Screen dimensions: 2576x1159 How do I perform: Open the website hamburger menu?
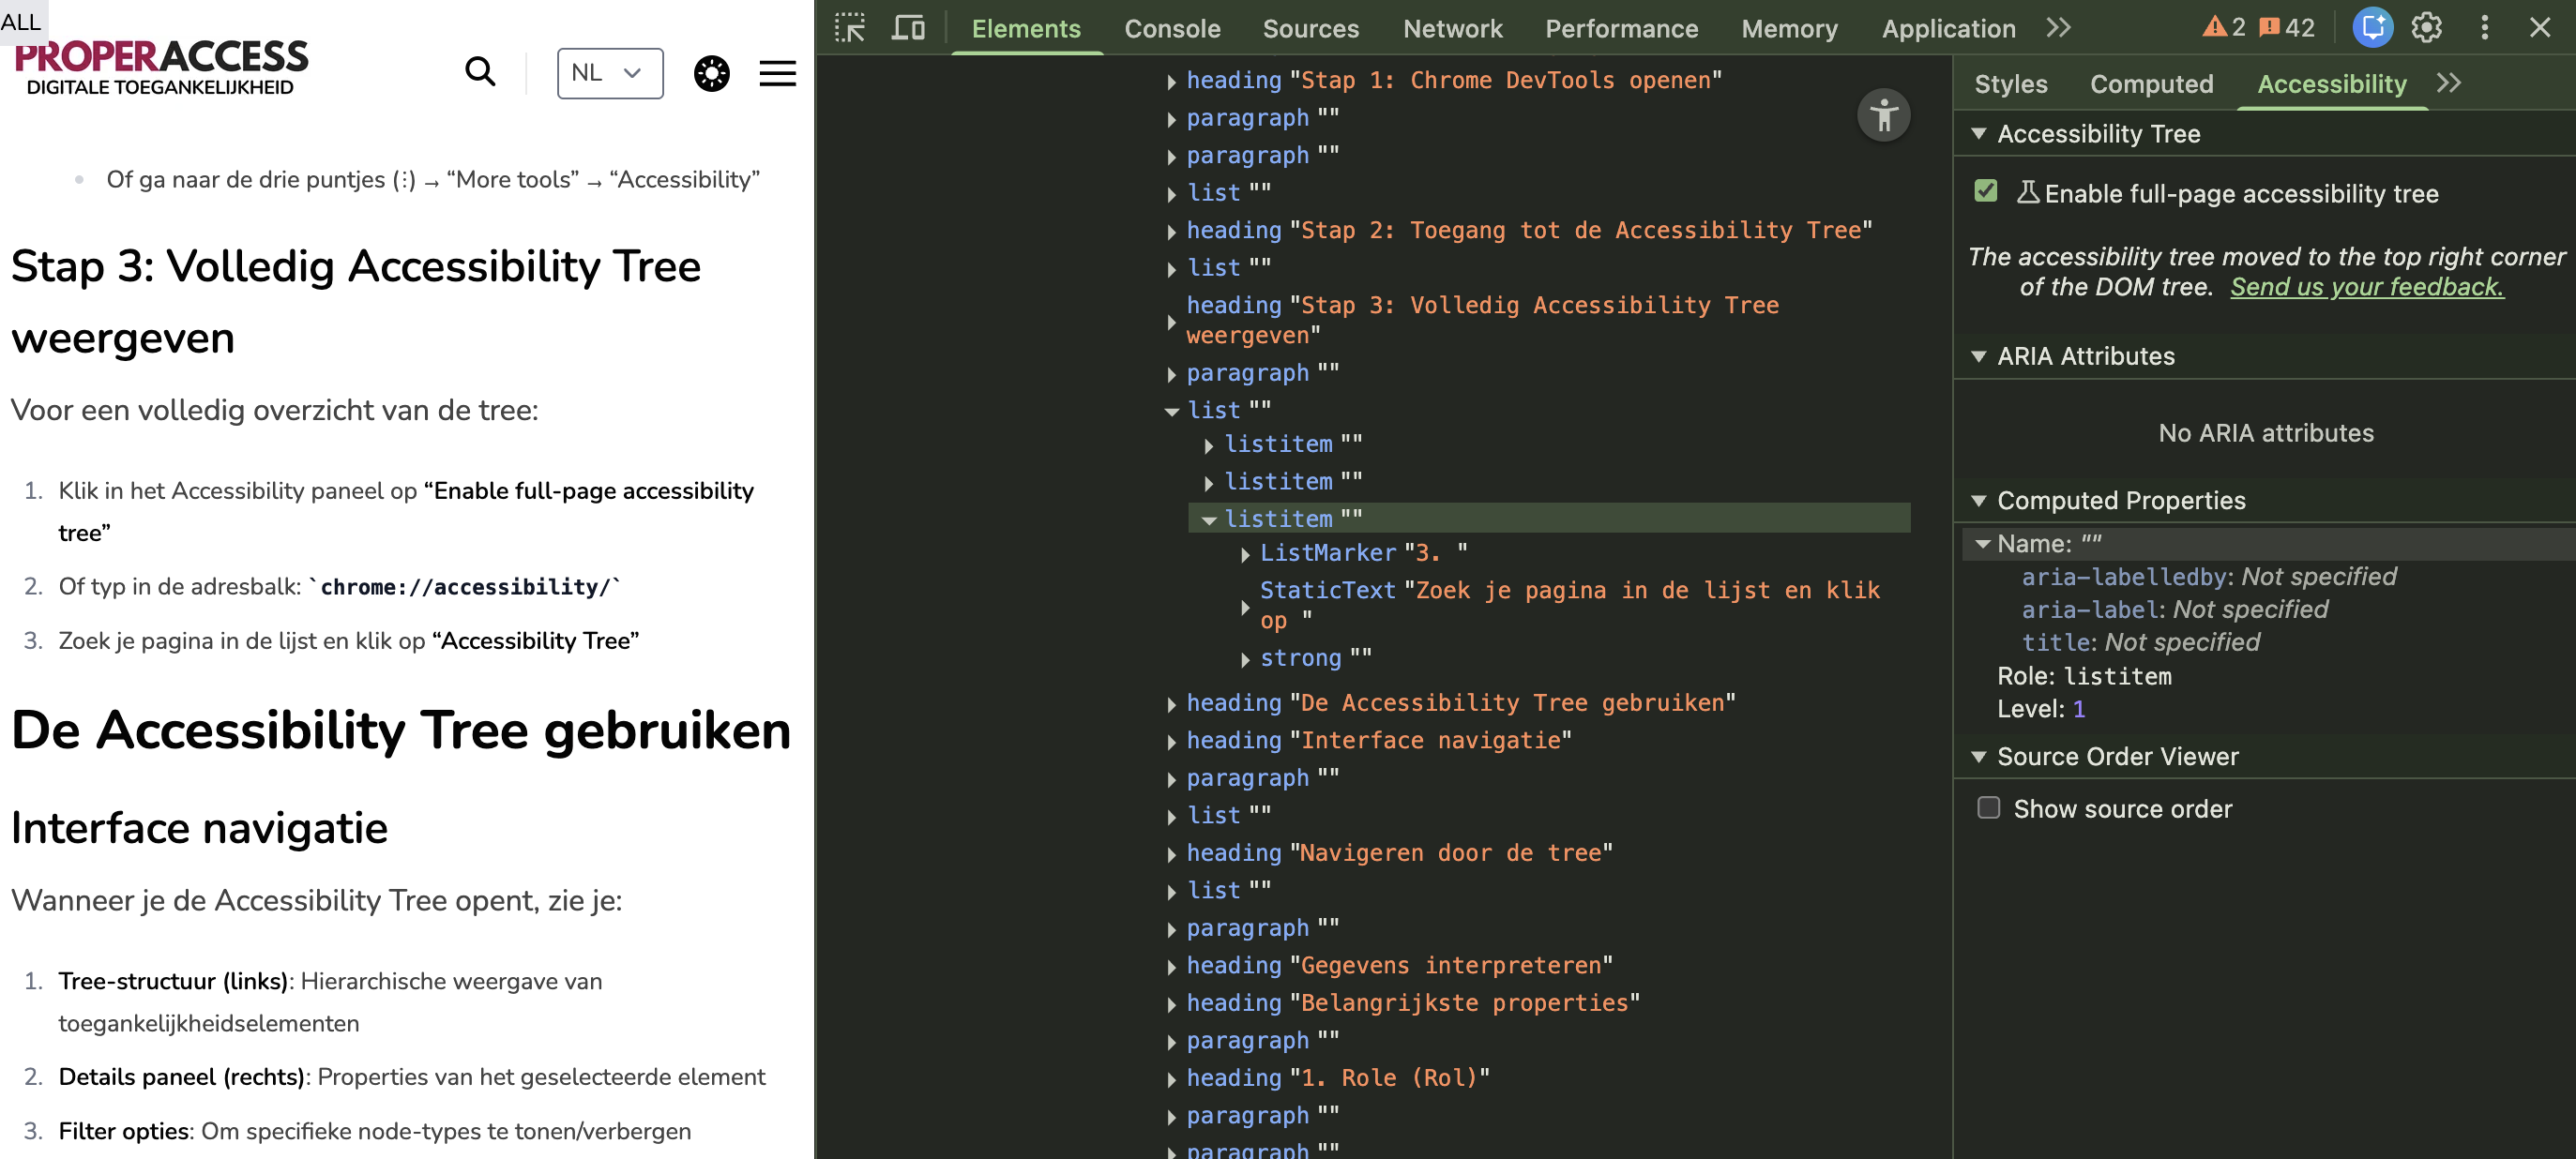pos(777,73)
